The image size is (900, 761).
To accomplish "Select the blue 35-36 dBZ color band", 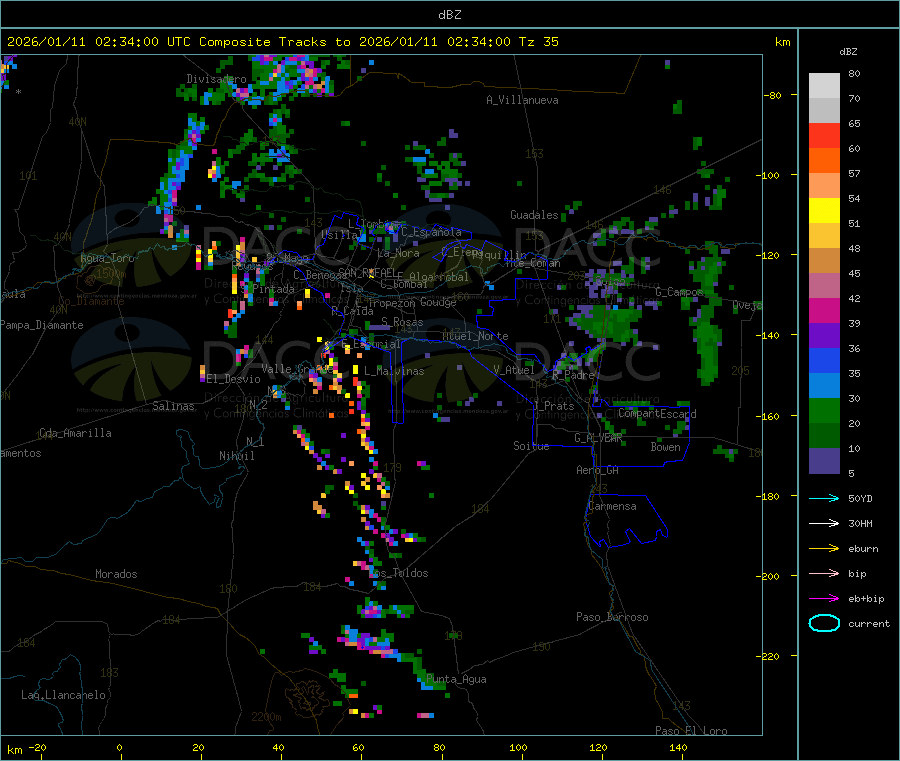I will click(824, 360).
